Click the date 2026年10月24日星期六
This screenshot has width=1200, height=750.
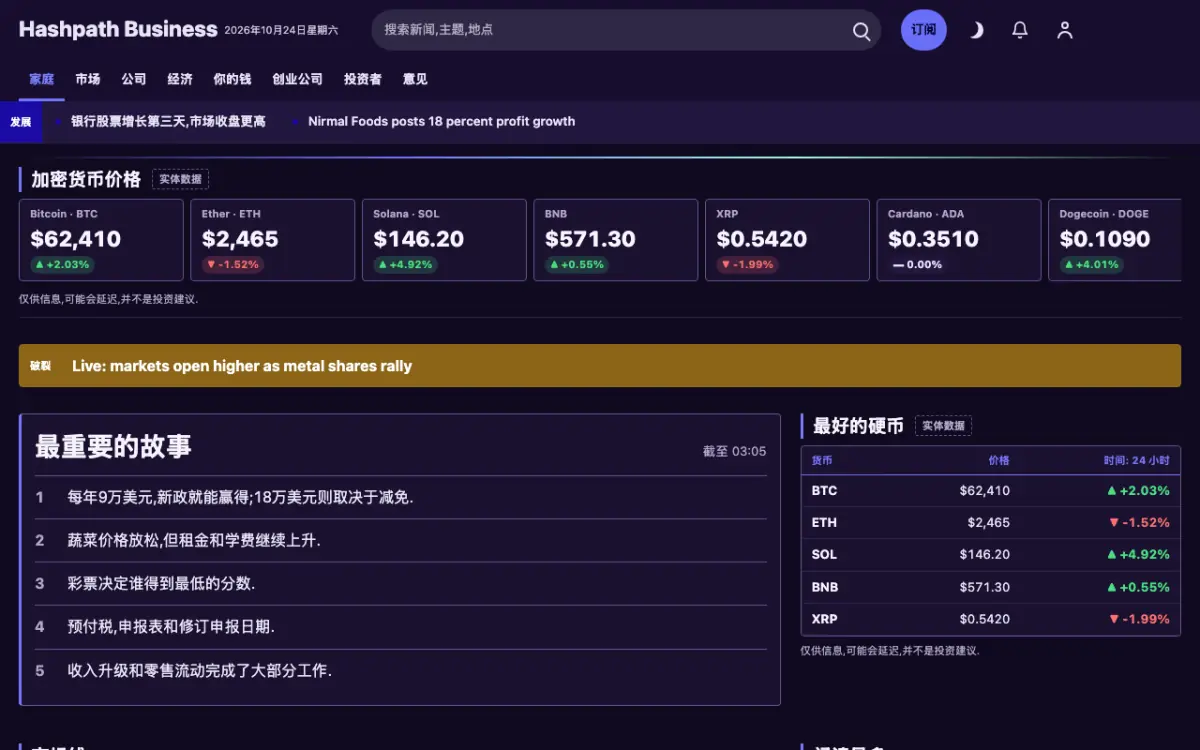[x=281, y=30]
